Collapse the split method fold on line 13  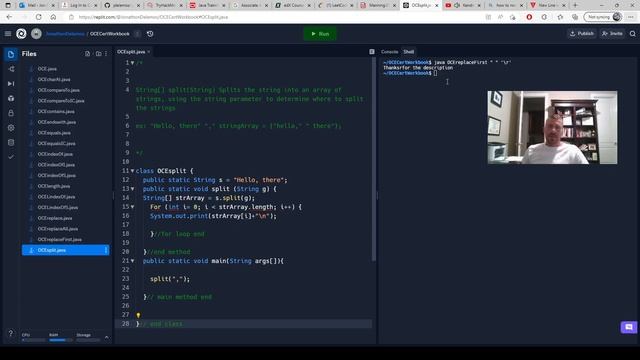pyautogui.click(x=132, y=189)
